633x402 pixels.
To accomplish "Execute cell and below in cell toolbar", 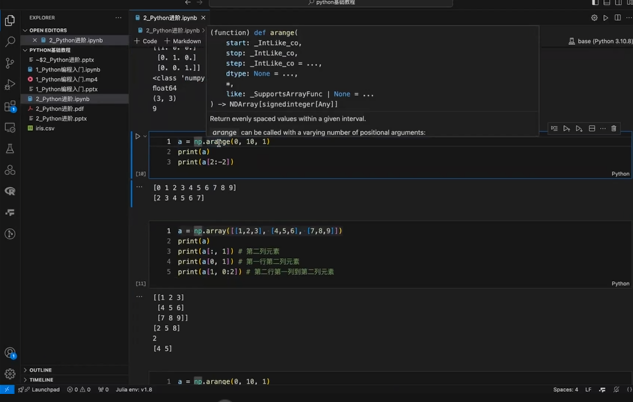I will pos(579,128).
